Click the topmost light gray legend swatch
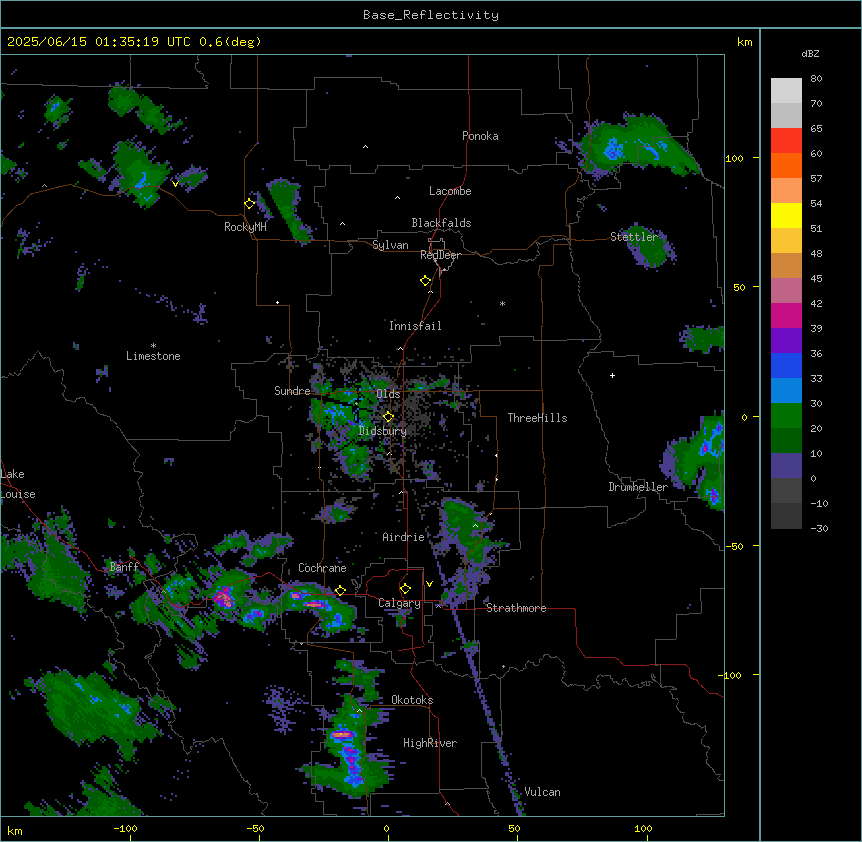 click(x=786, y=90)
